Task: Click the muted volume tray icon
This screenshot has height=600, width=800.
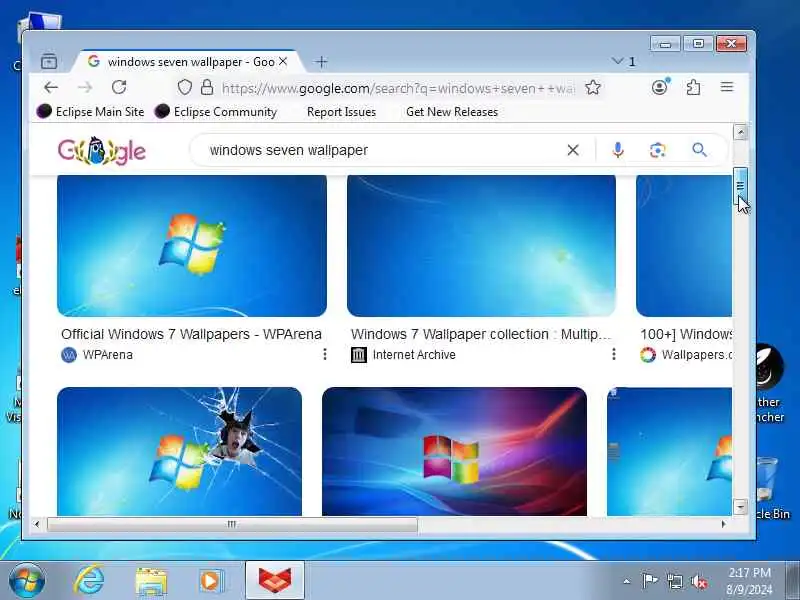Action: (698, 581)
